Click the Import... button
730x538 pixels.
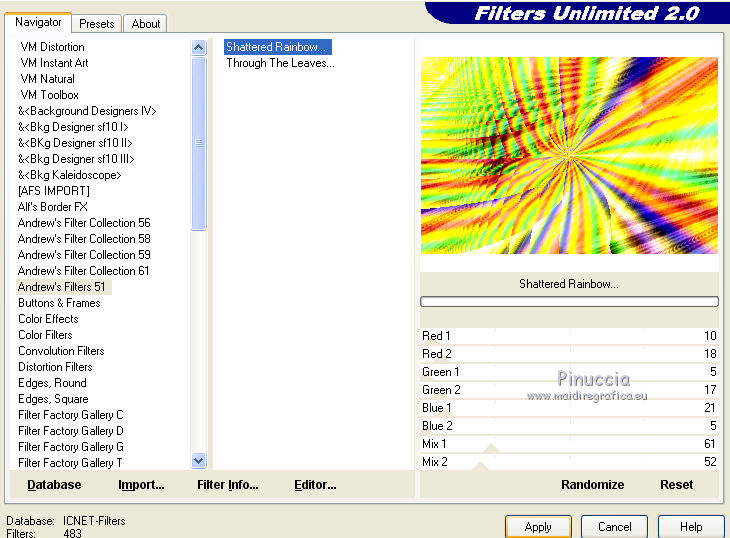click(141, 485)
